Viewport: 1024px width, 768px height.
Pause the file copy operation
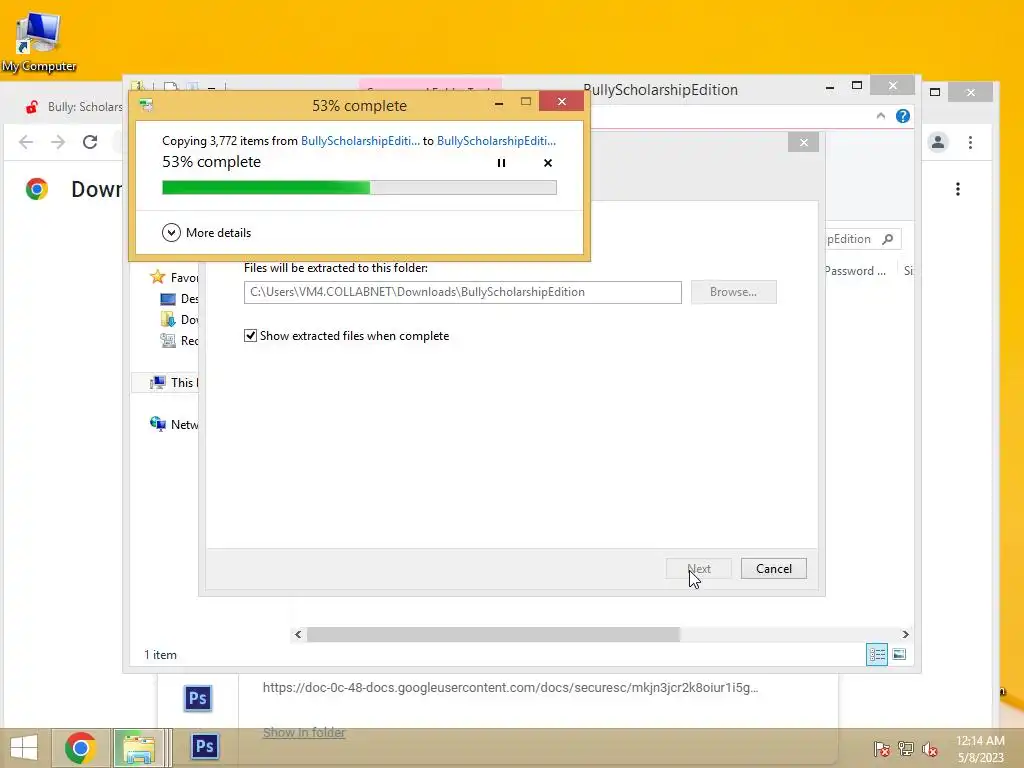[501, 163]
